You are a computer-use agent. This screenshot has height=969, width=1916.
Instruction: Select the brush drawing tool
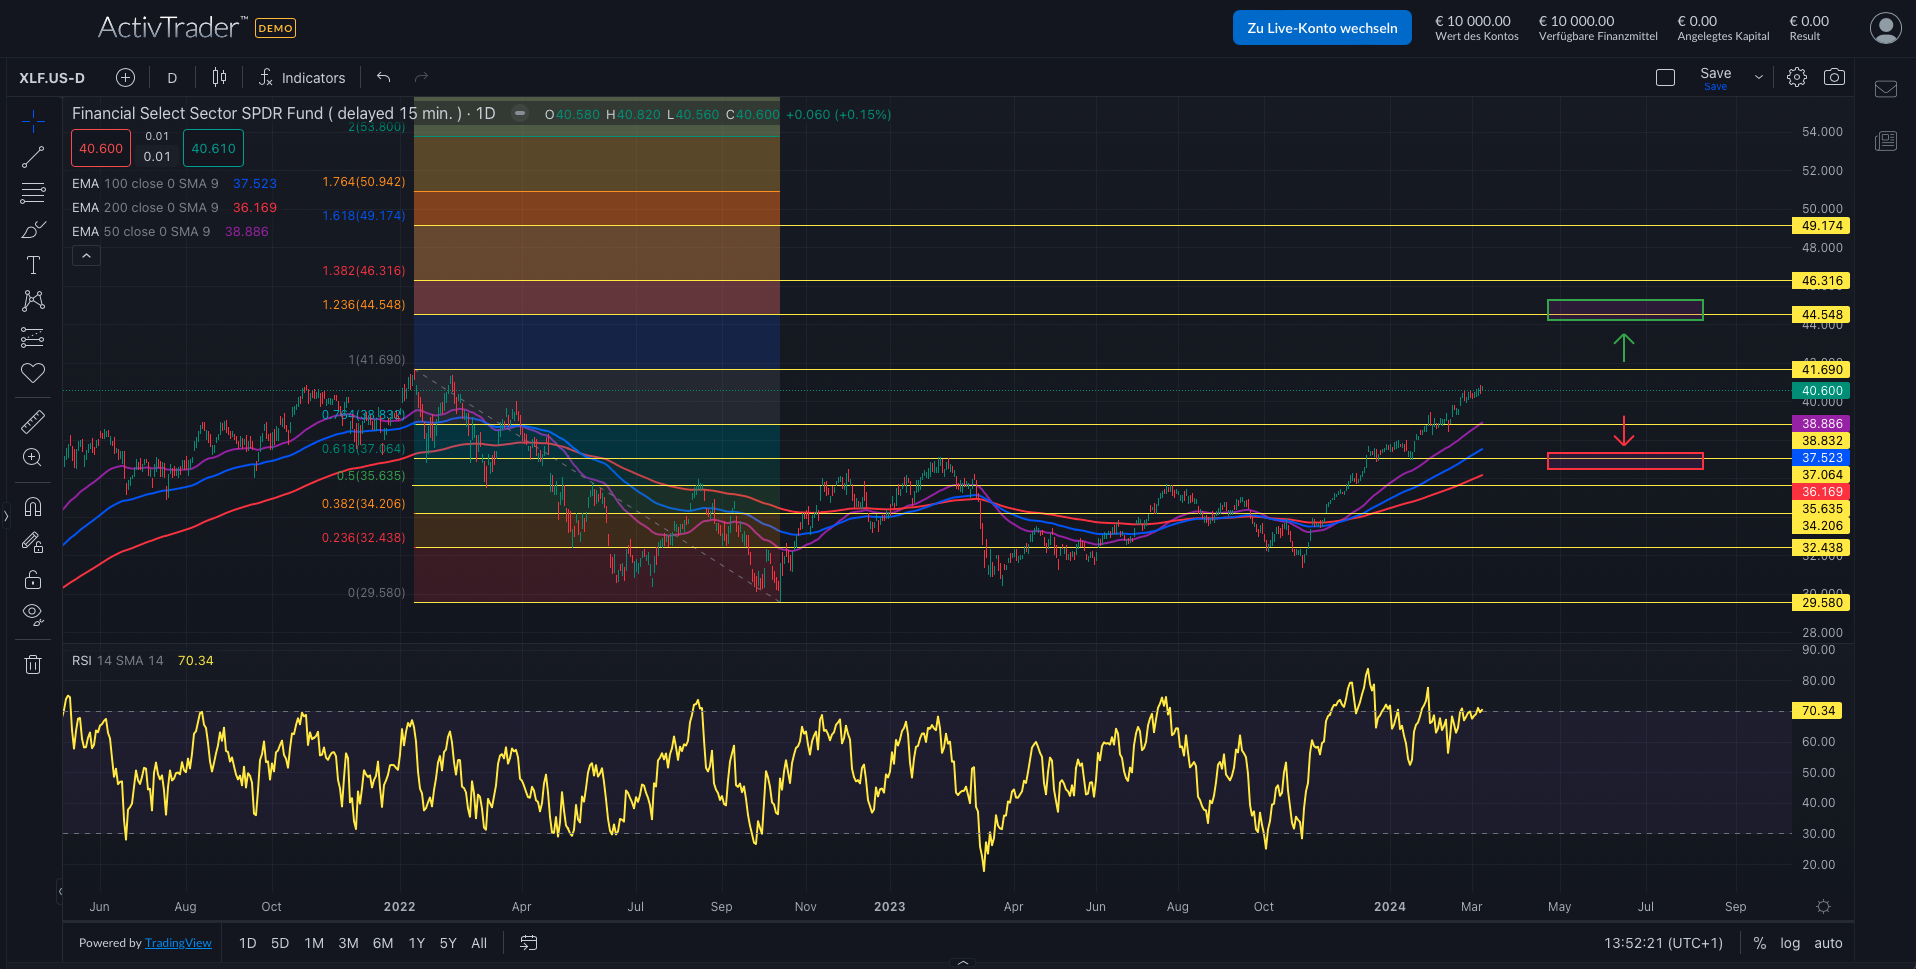pos(33,228)
